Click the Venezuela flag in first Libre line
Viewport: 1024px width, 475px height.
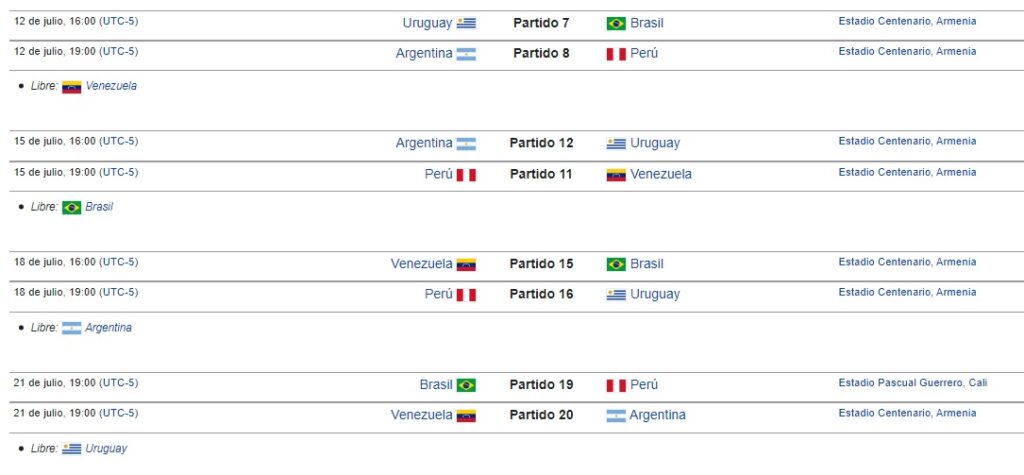click(x=72, y=87)
